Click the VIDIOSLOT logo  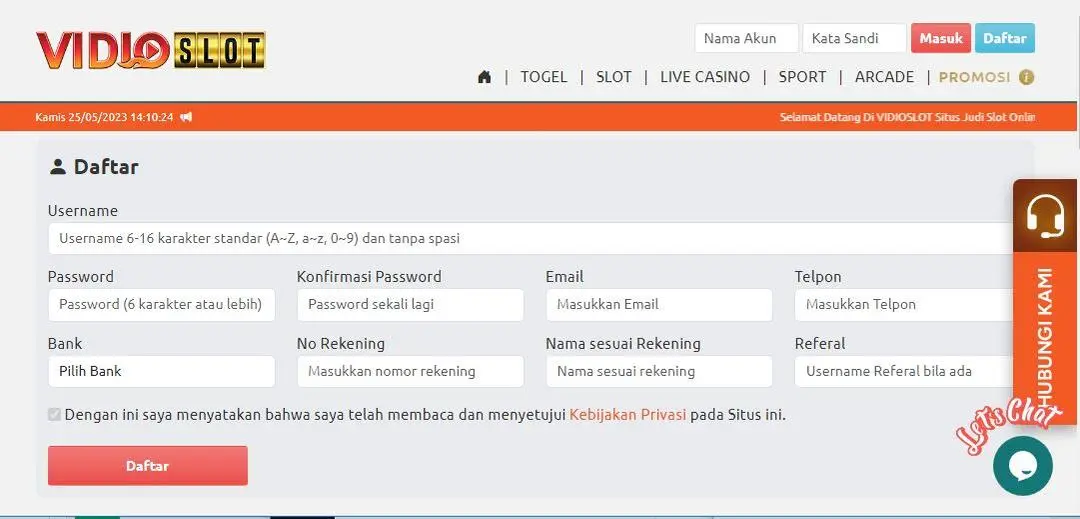pos(151,50)
